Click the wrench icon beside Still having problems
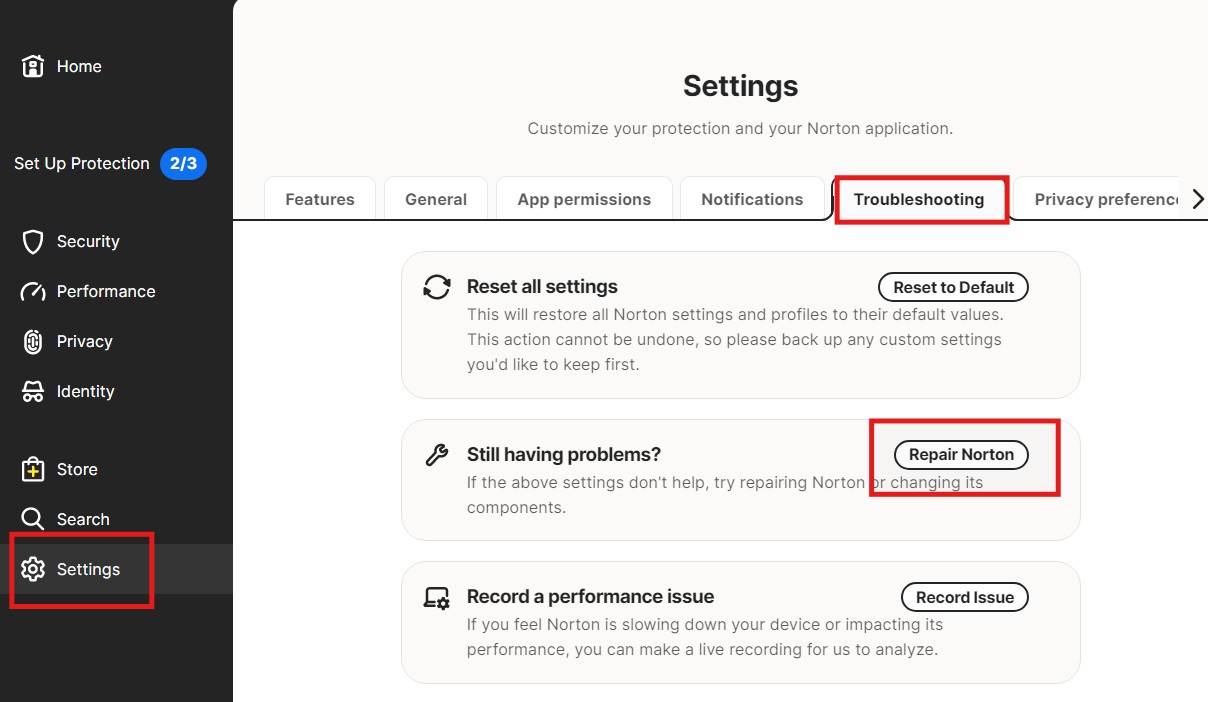 [x=437, y=455]
